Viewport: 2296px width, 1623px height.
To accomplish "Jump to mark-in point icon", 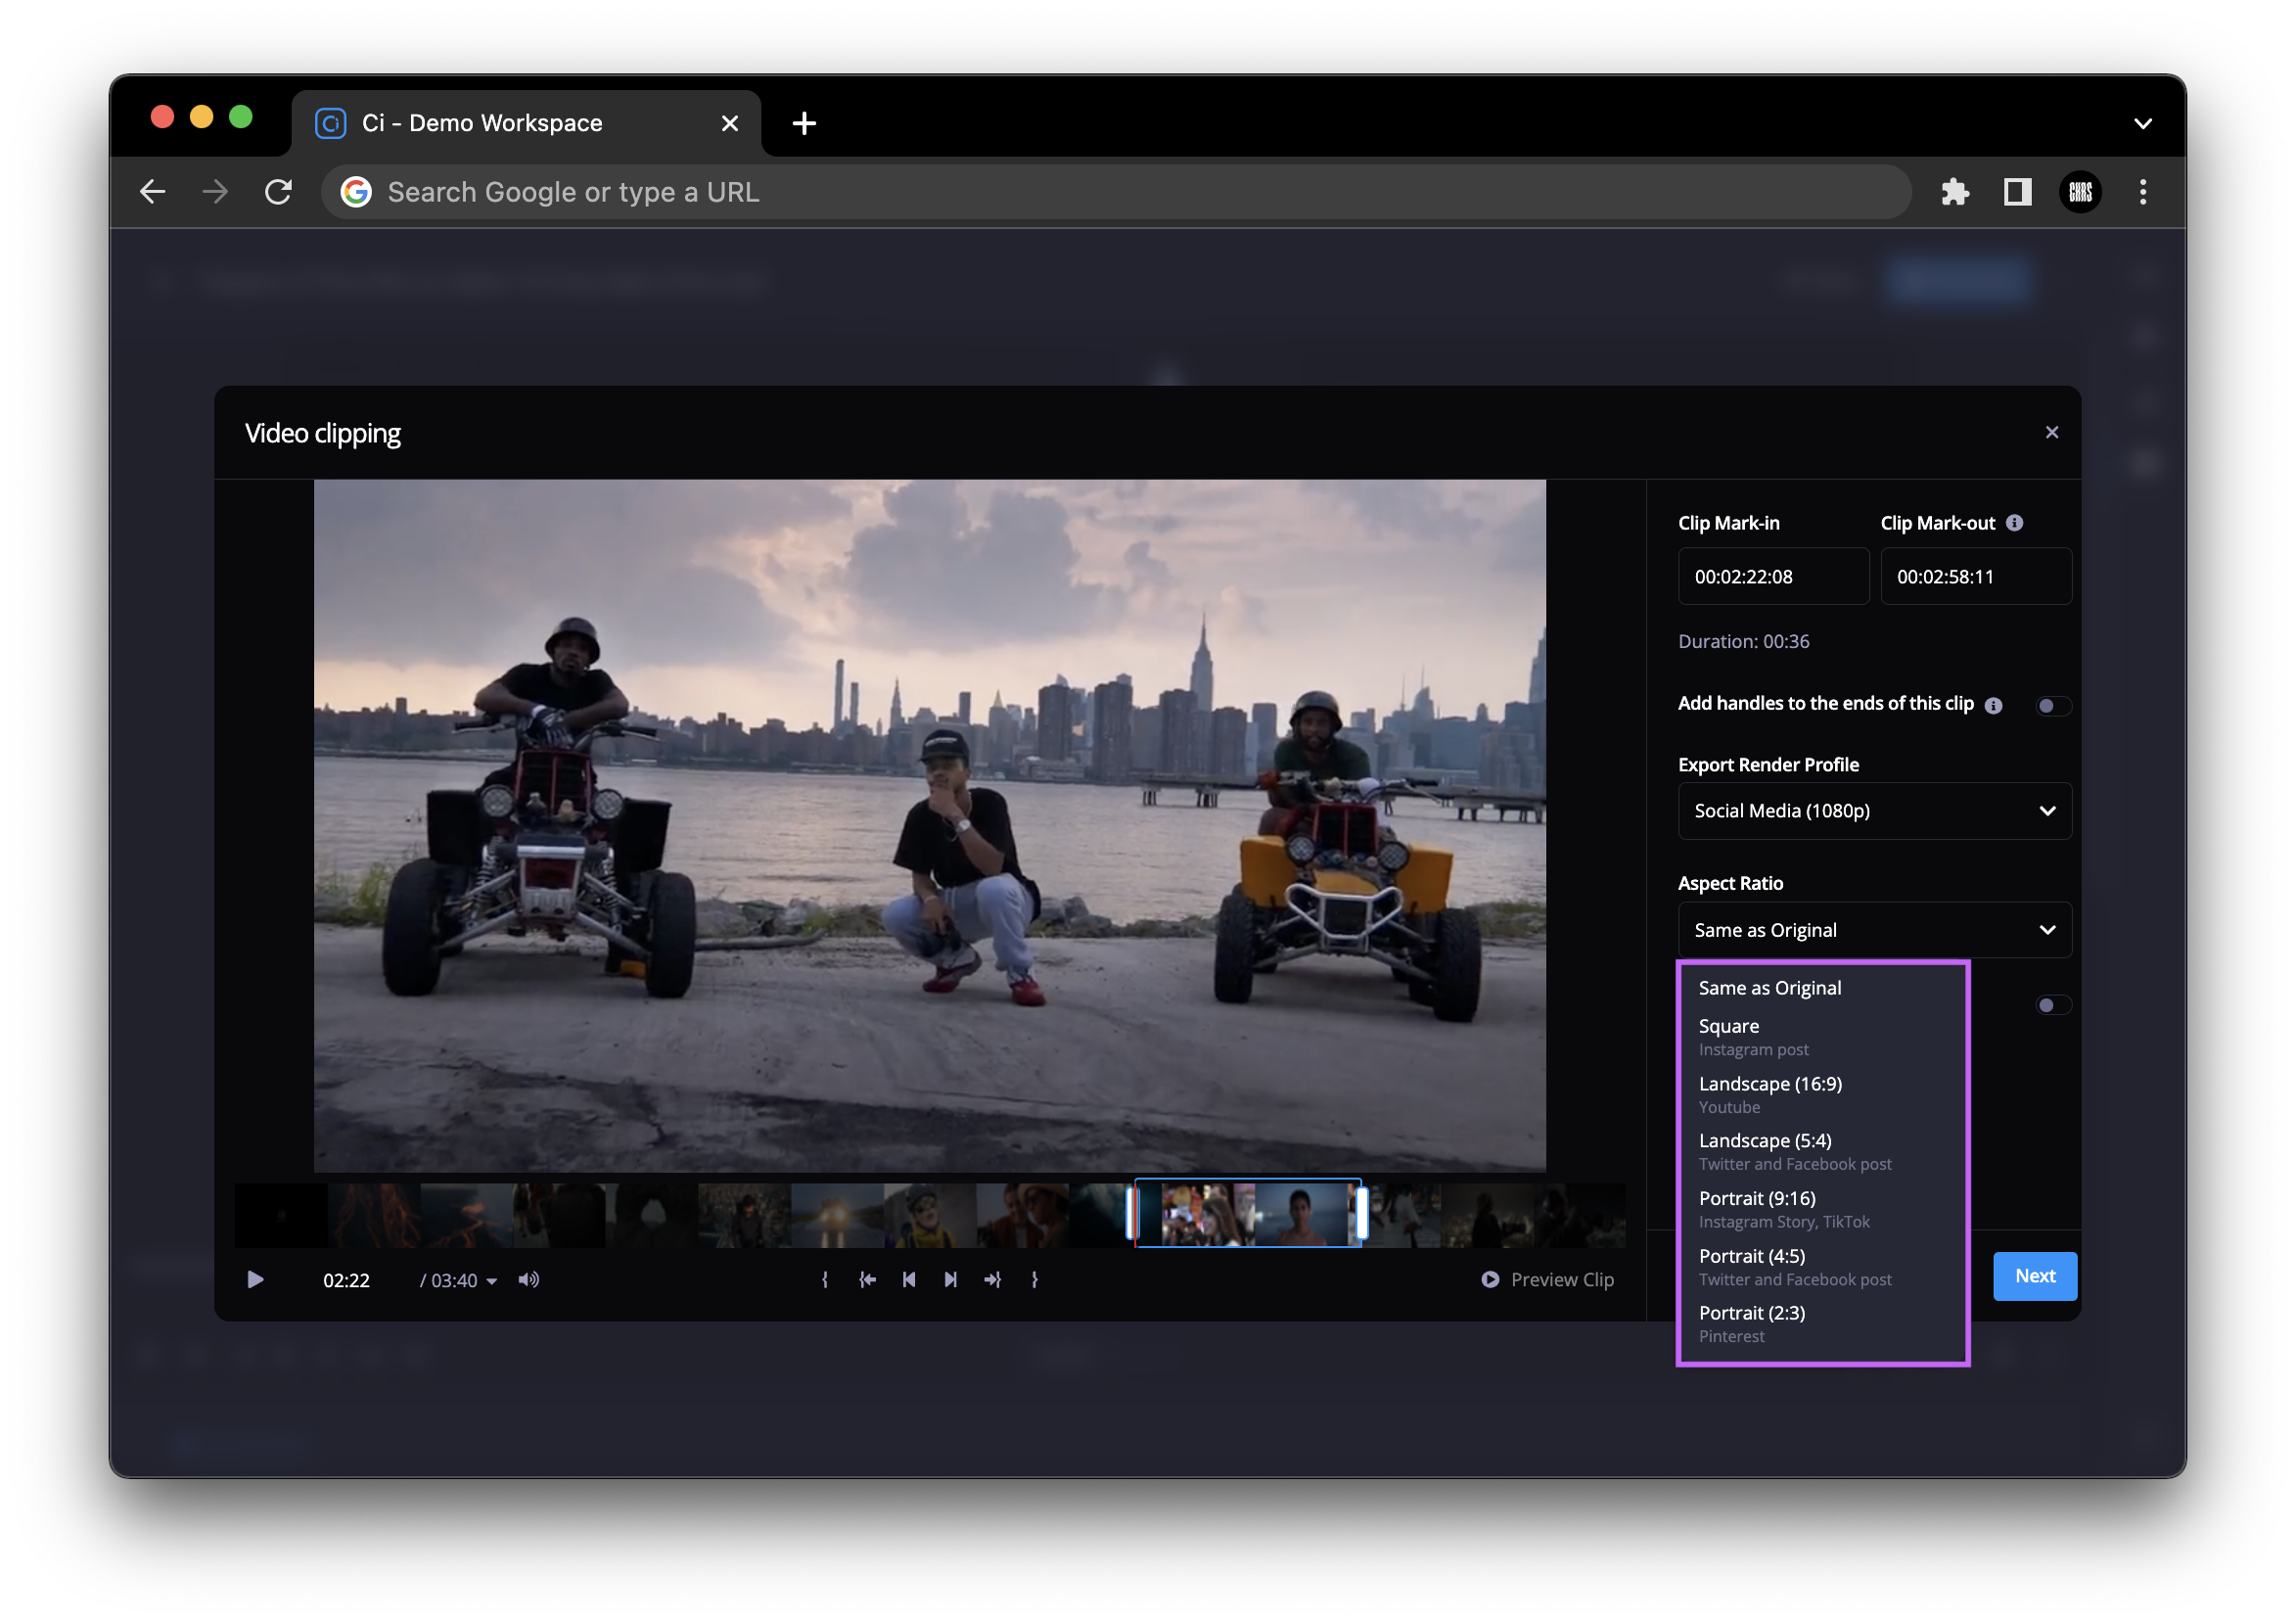I will pos(867,1279).
